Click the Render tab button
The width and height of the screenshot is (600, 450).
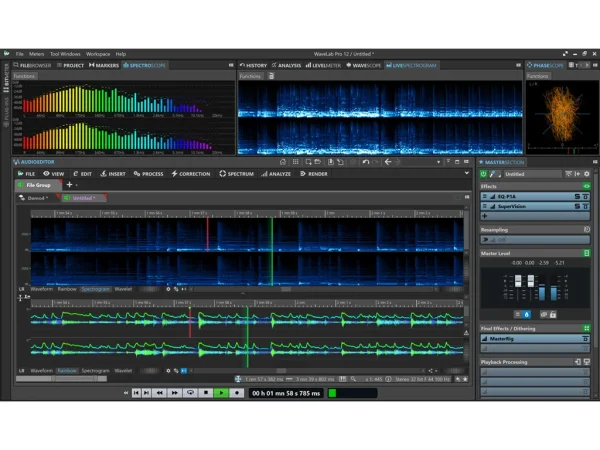coord(314,174)
